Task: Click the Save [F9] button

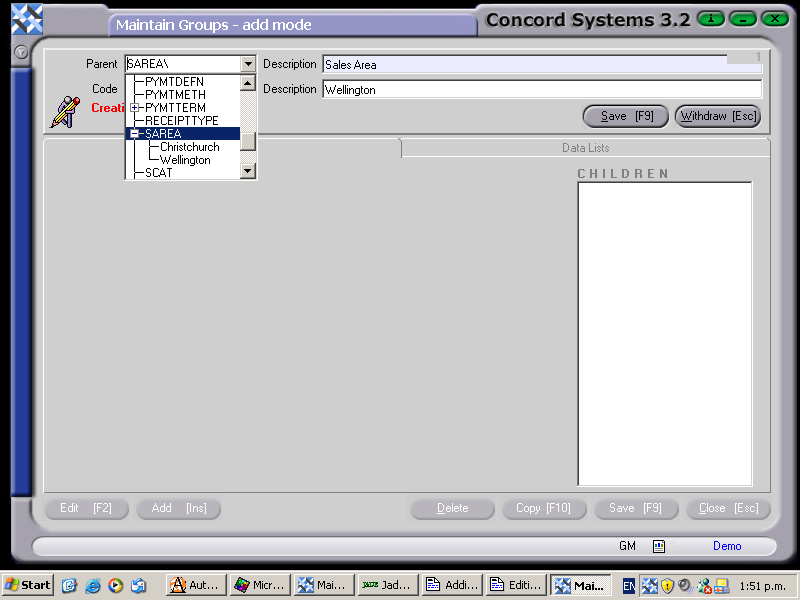Action: (x=625, y=116)
